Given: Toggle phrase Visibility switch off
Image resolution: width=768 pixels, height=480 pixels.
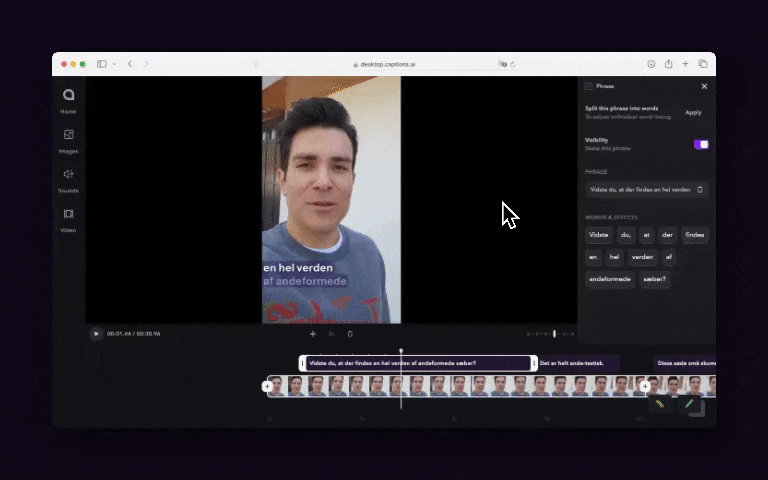Looking at the screenshot, I should click(x=701, y=144).
